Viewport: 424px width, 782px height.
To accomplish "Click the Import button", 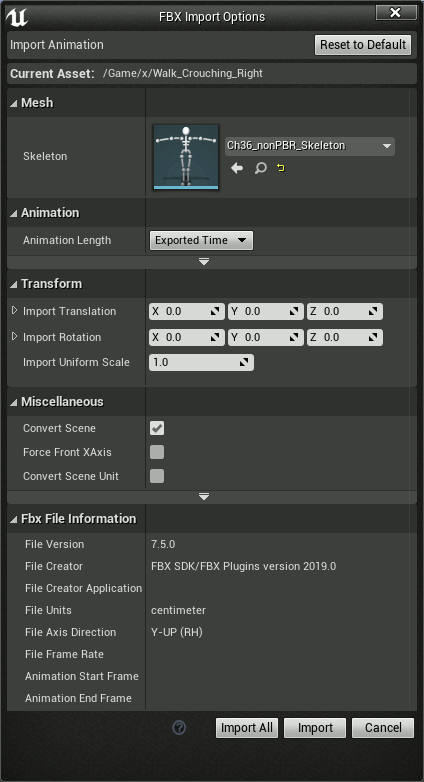I will coord(315,728).
